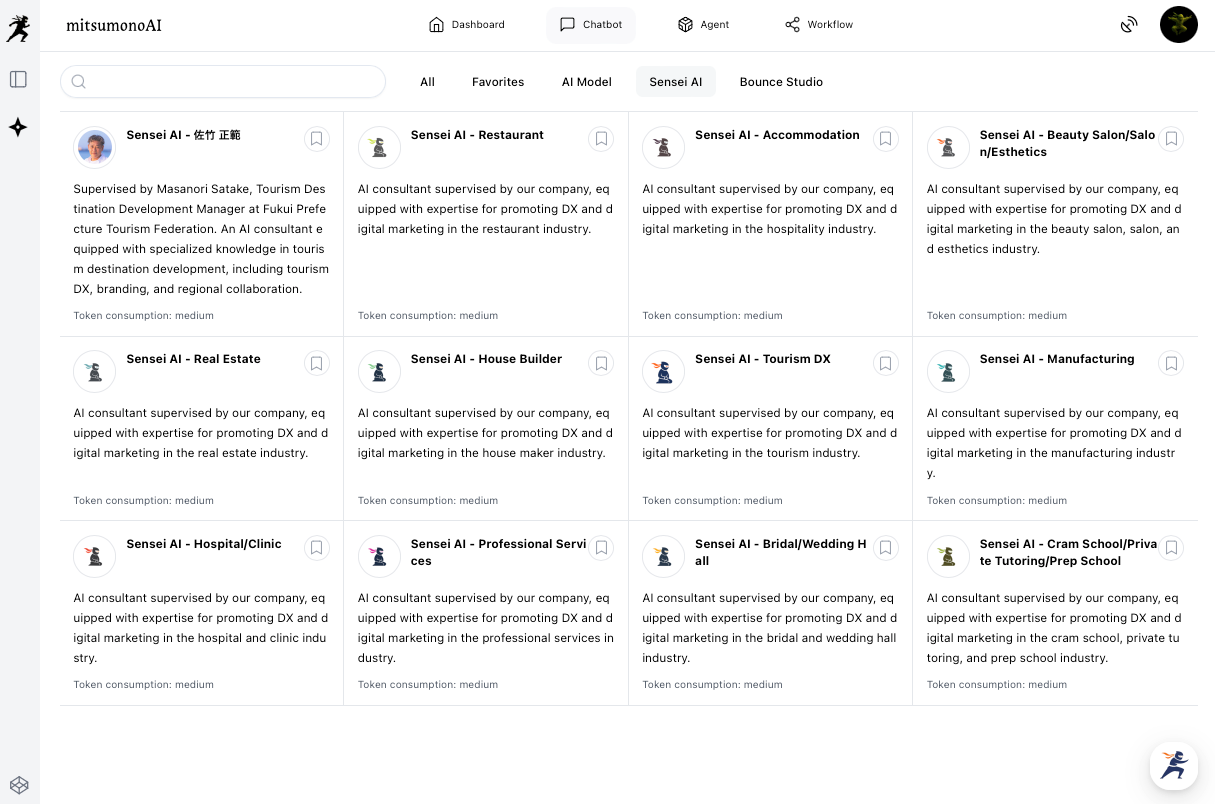Switch to the Favorites filter tab
This screenshot has height=804, width=1215.
point(498,82)
